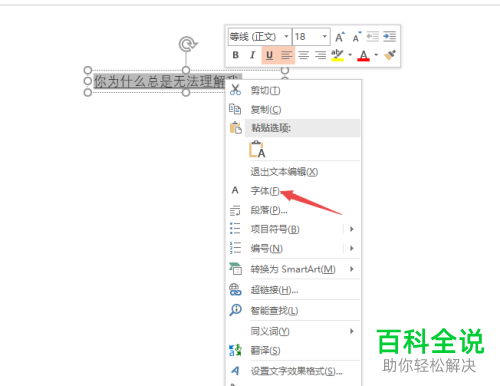
Task: Click the copy pages icon
Action: coord(235,109)
